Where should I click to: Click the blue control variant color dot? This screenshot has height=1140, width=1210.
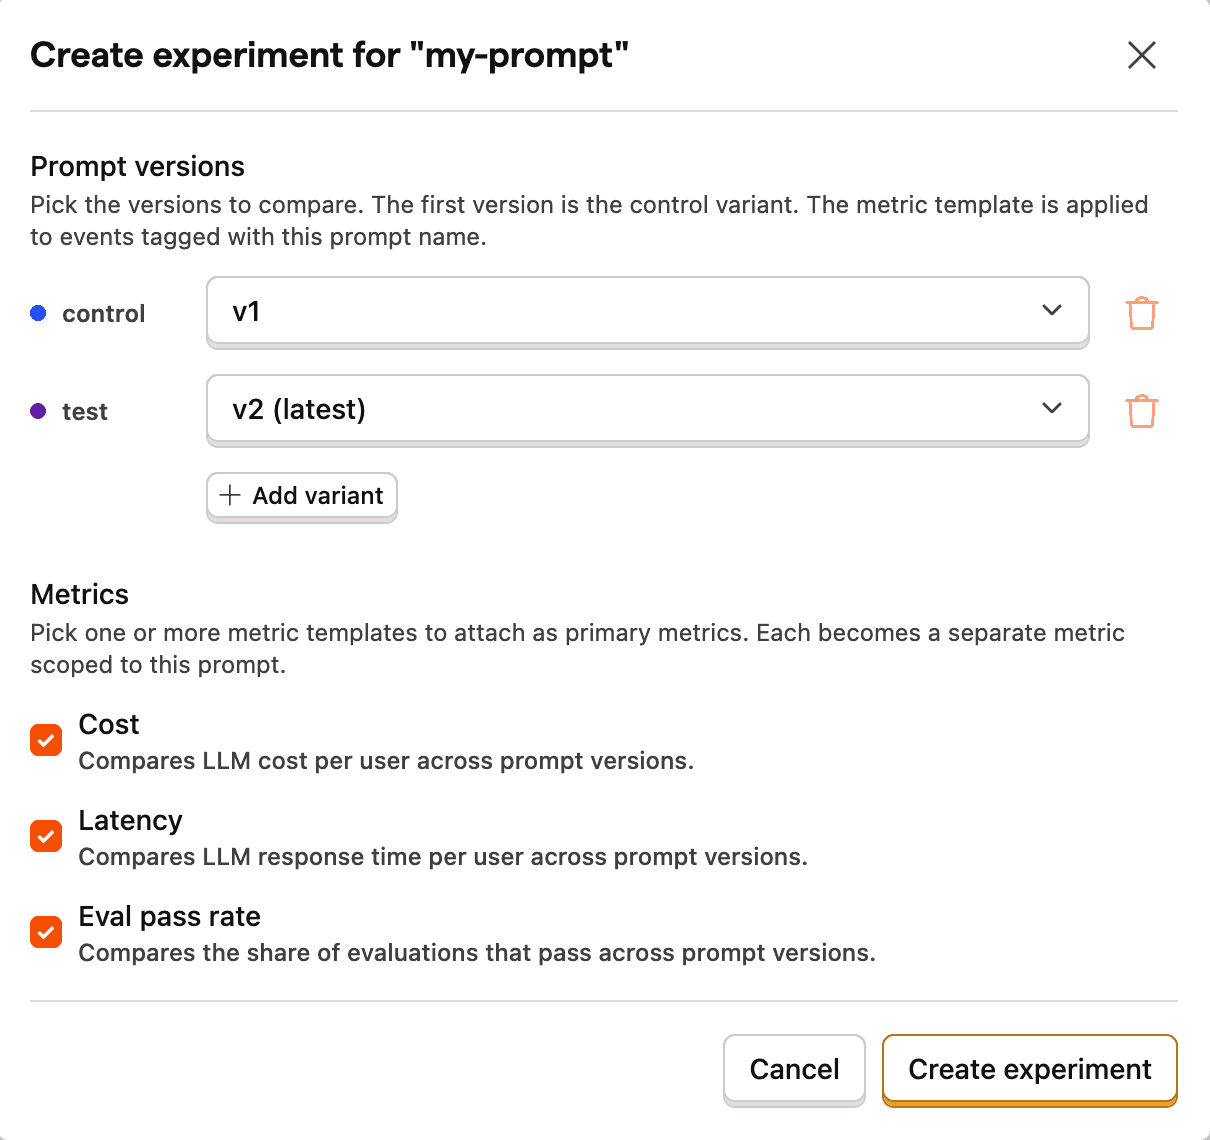coord(38,313)
